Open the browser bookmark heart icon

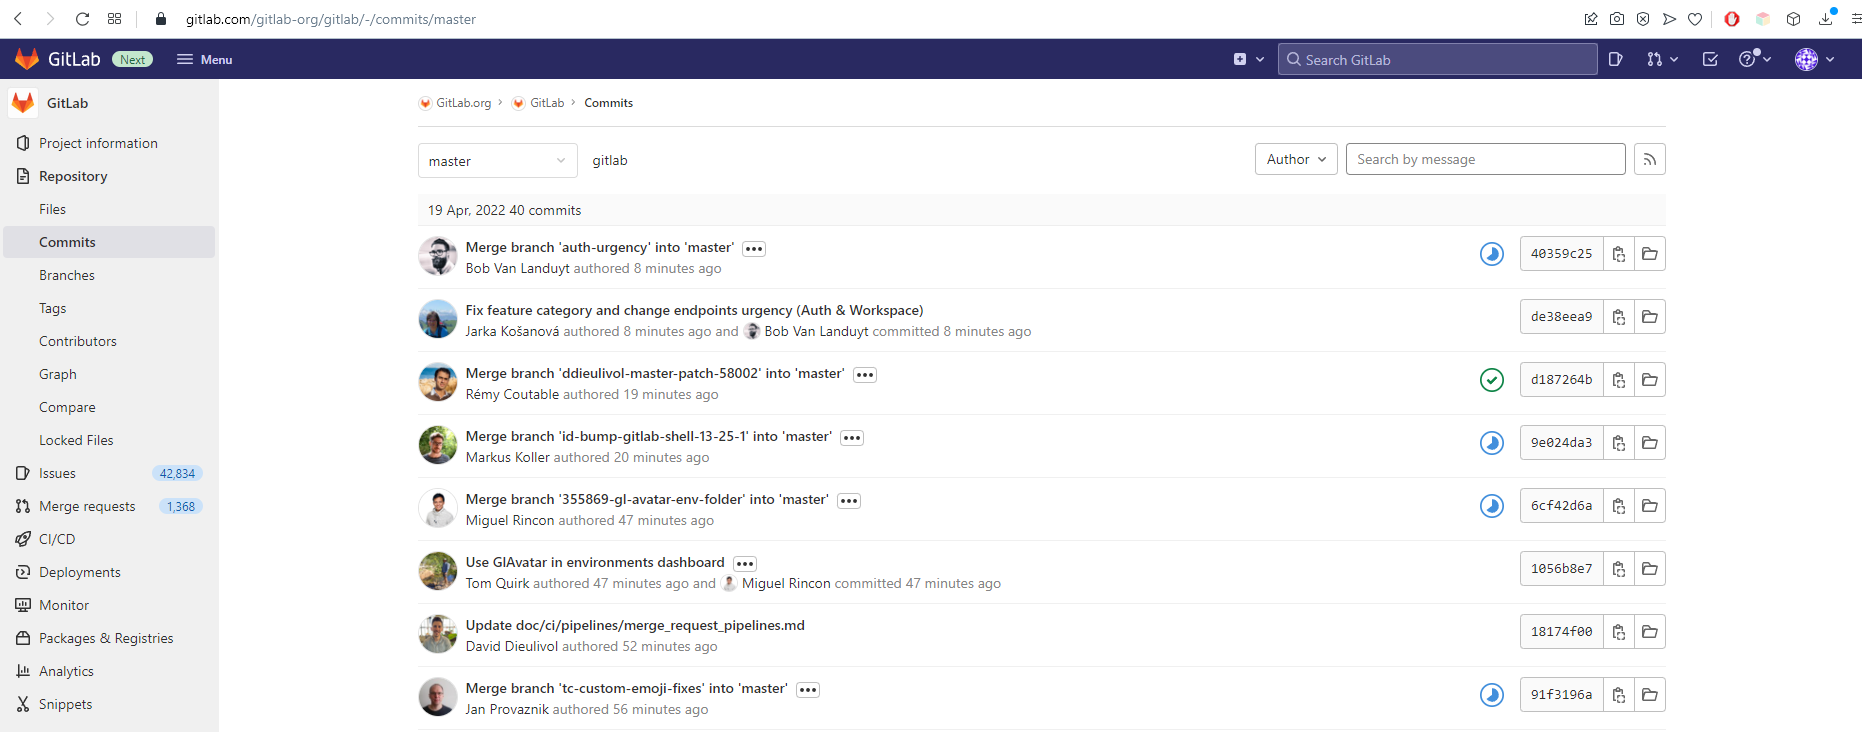(1695, 19)
